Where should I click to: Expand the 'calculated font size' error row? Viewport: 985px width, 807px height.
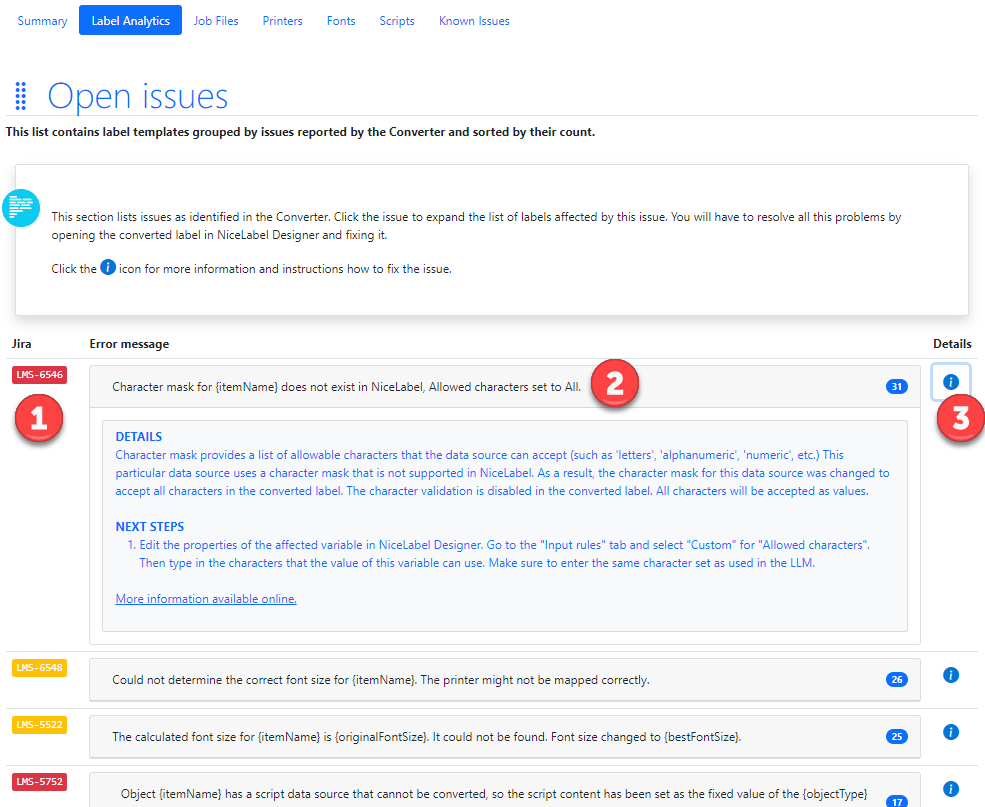click(x=505, y=737)
